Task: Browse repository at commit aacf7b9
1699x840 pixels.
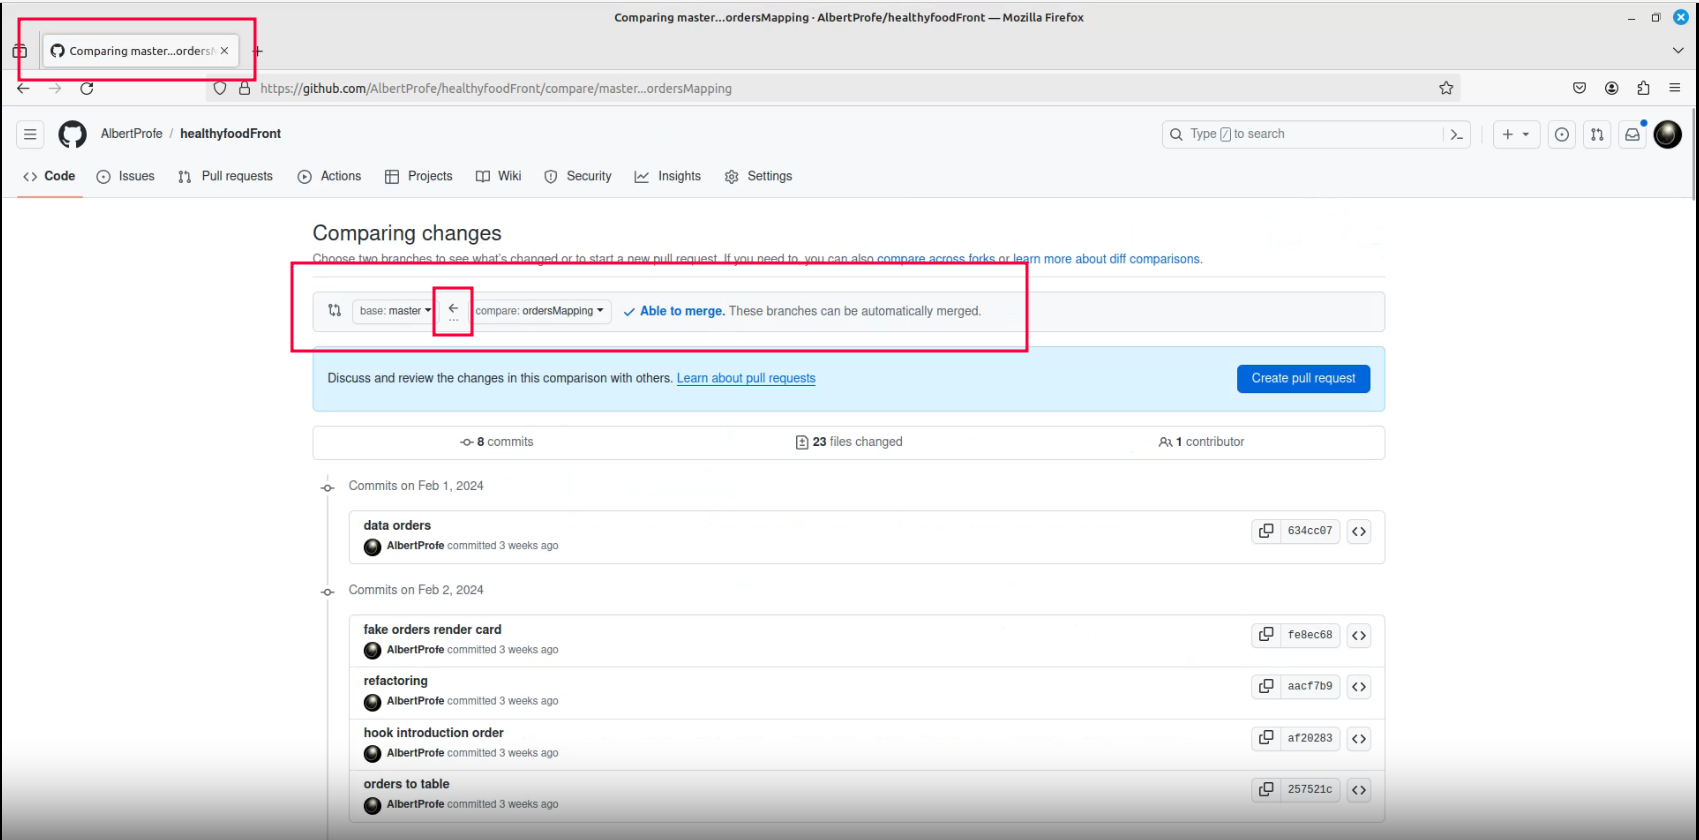Action: point(1359,686)
